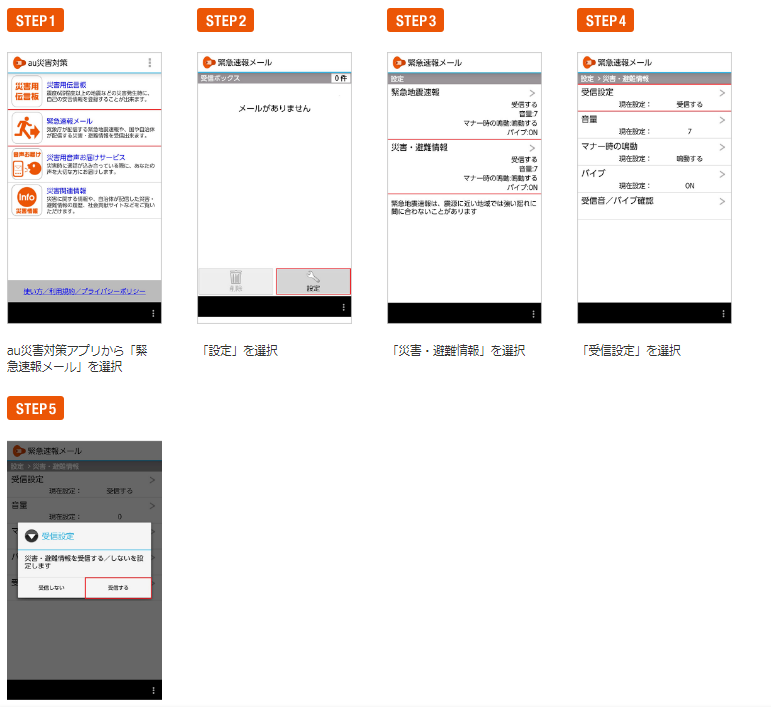Select 緊急地震速報 row title in Step 3
Image resolution: width=771 pixels, height=707 pixels.
(x=415, y=92)
